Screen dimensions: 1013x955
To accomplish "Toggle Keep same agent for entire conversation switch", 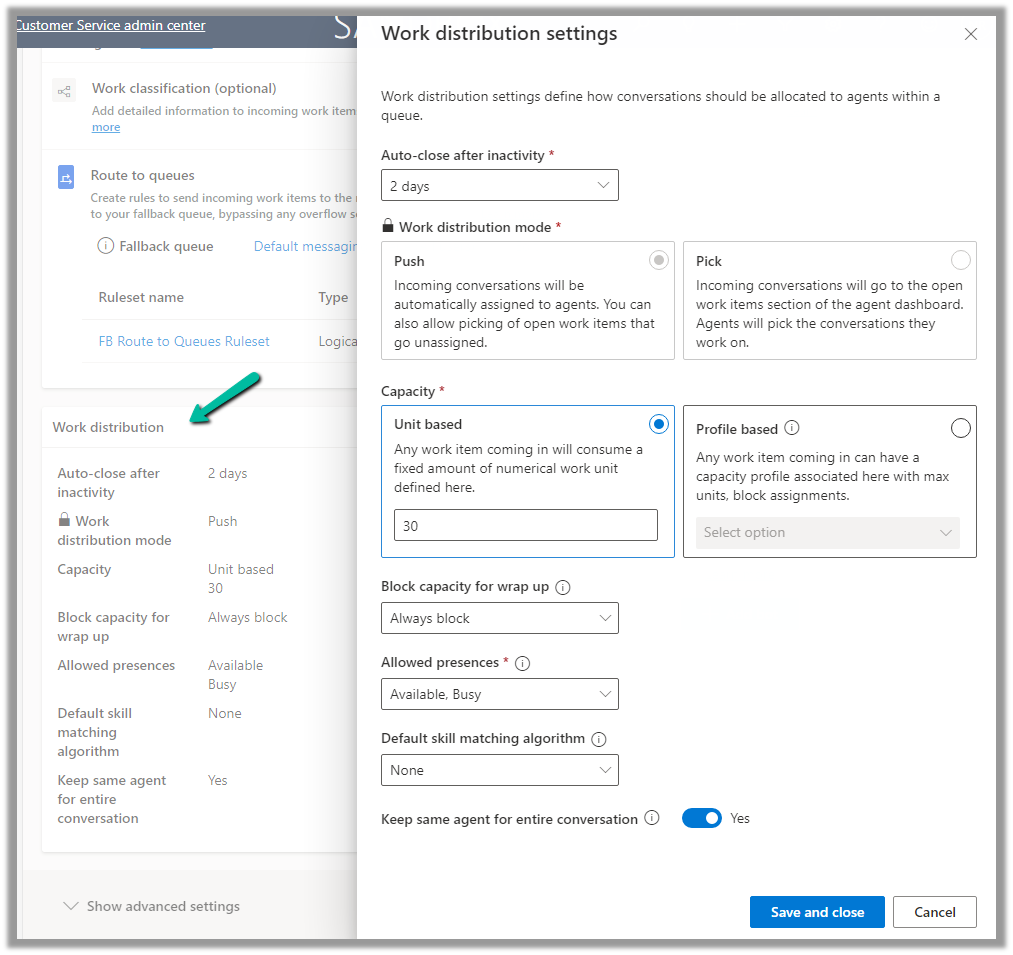I will (x=702, y=818).
